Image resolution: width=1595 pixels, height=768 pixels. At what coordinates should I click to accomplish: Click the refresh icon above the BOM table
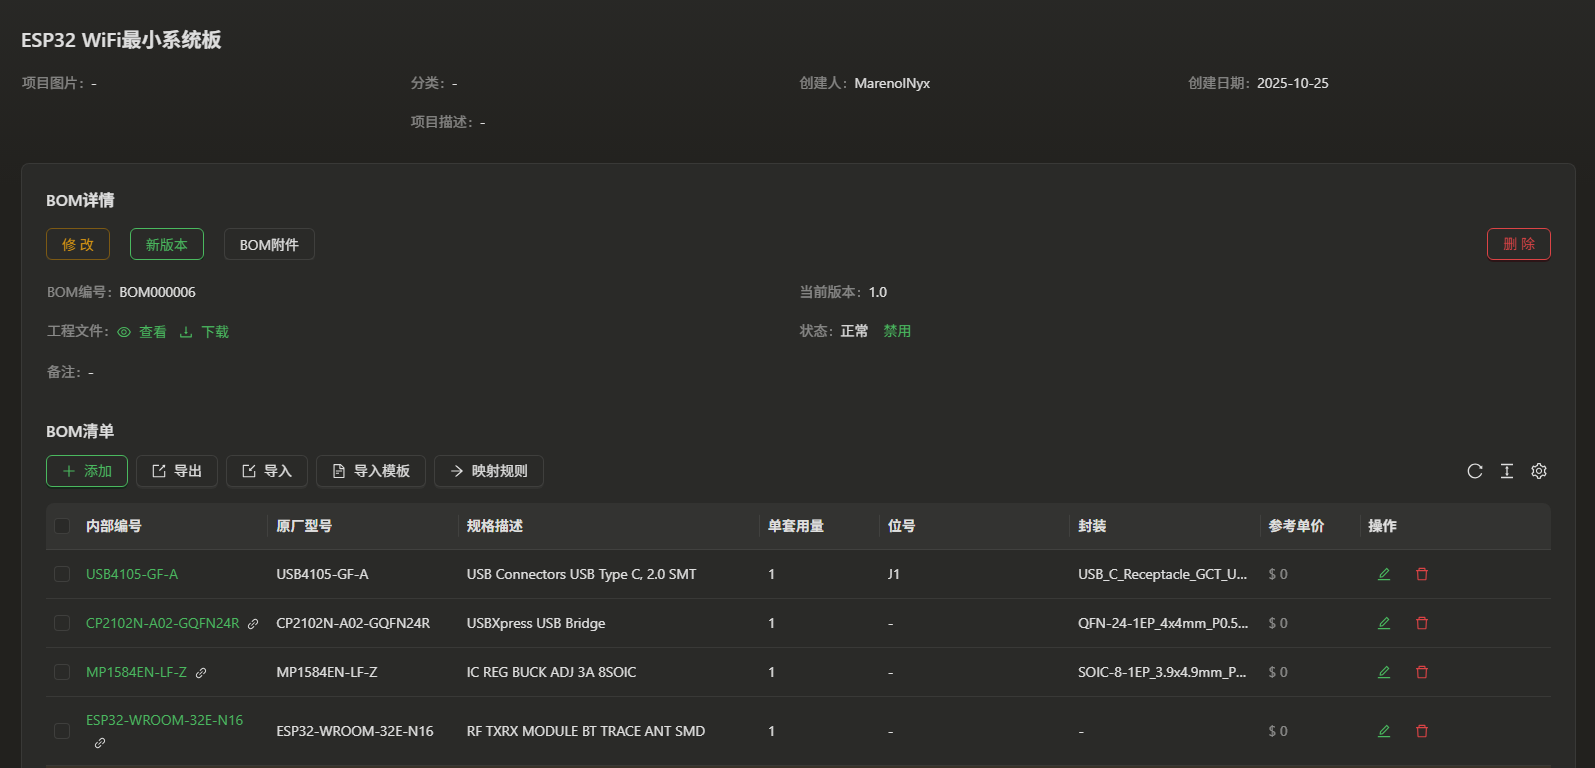click(x=1474, y=471)
